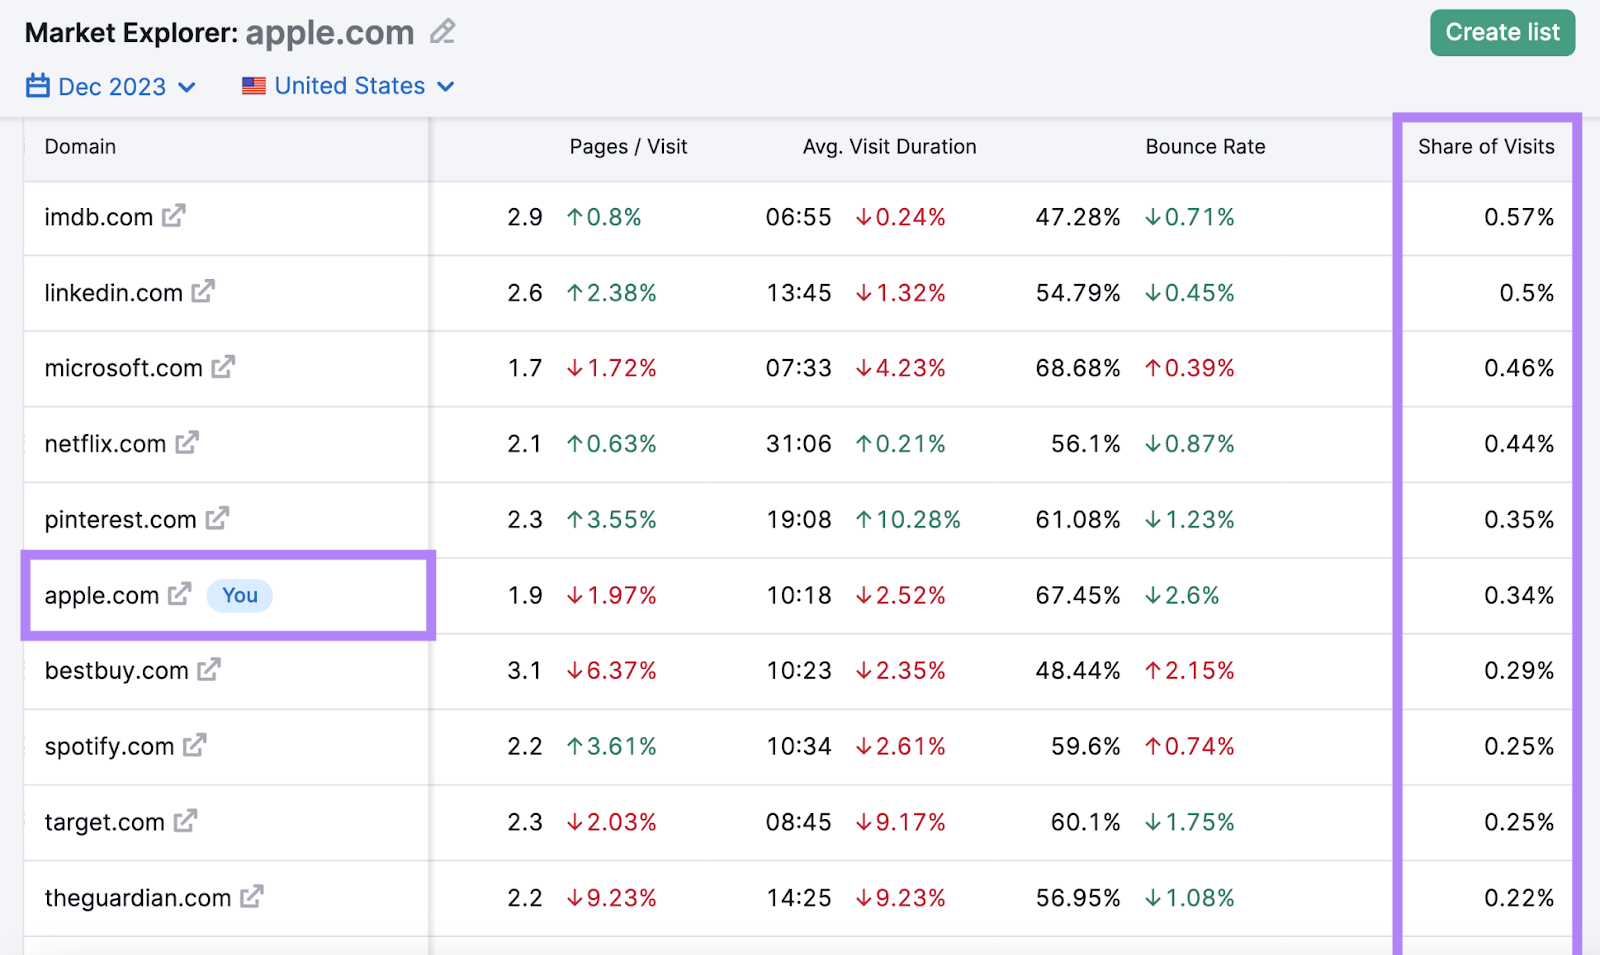Open external link icon for microsoft.com
Image resolution: width=1600 pixels, height=955 pixels.
[223, 366]
